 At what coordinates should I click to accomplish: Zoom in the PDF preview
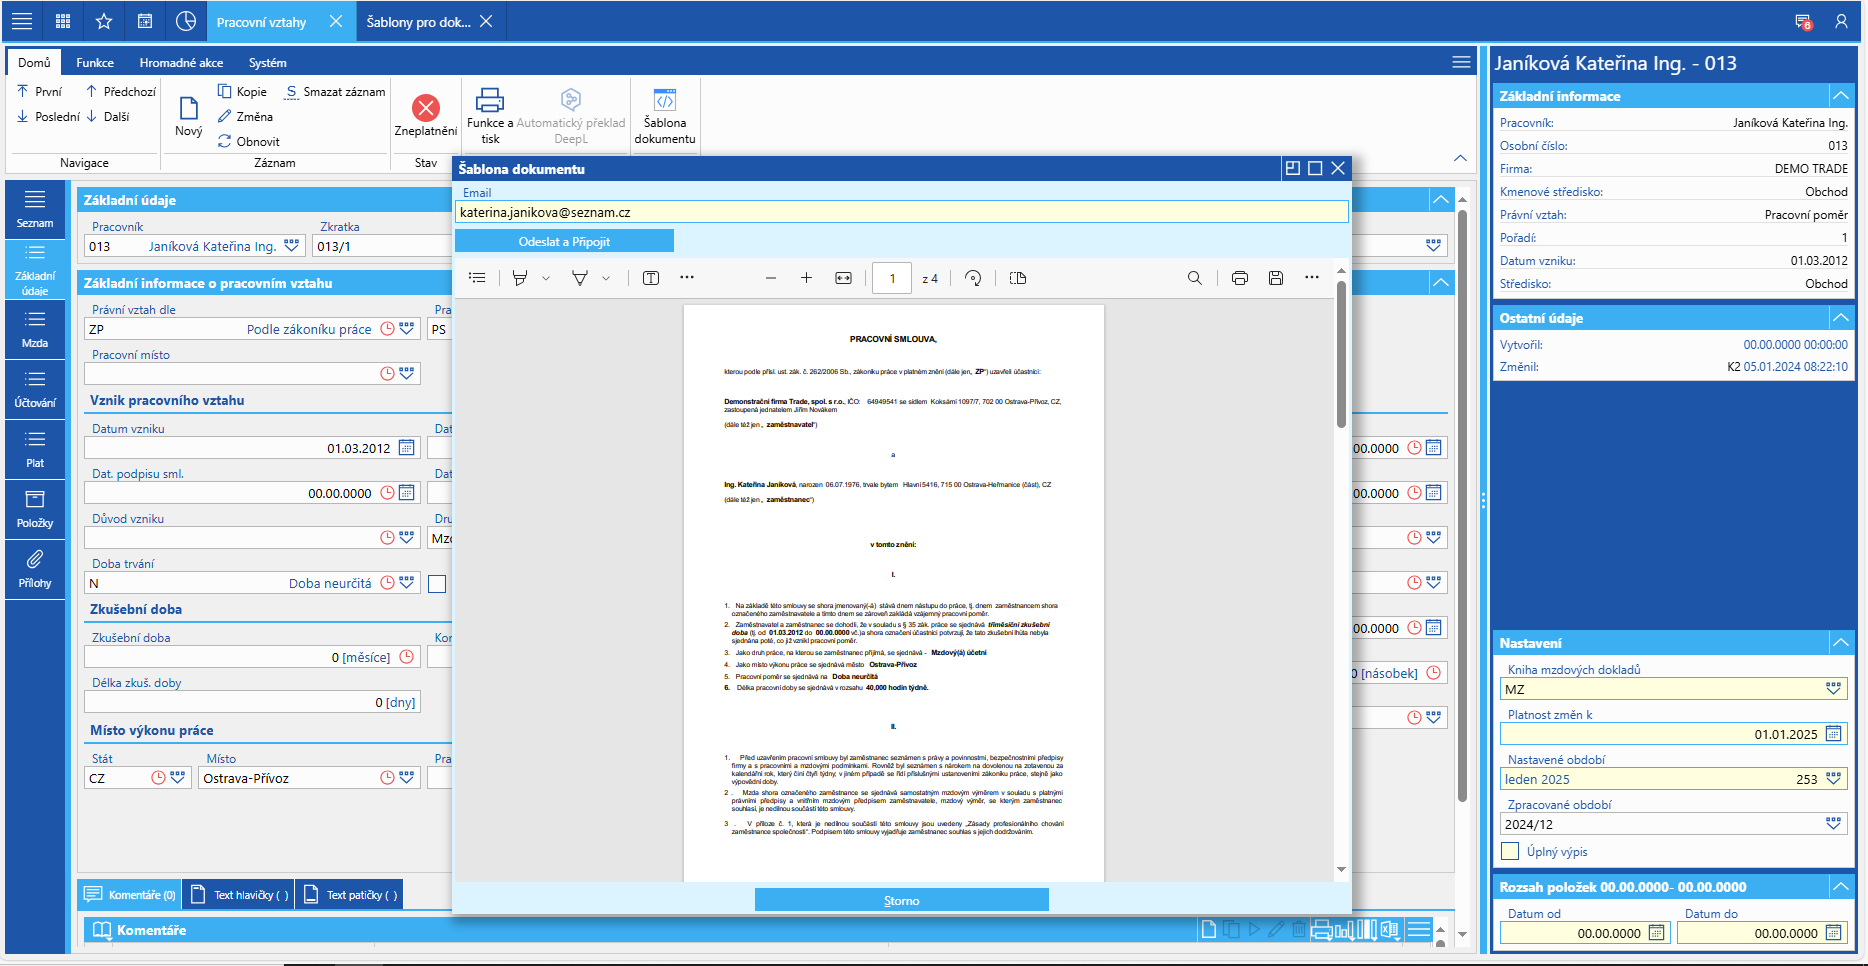(x=806, y=278)
